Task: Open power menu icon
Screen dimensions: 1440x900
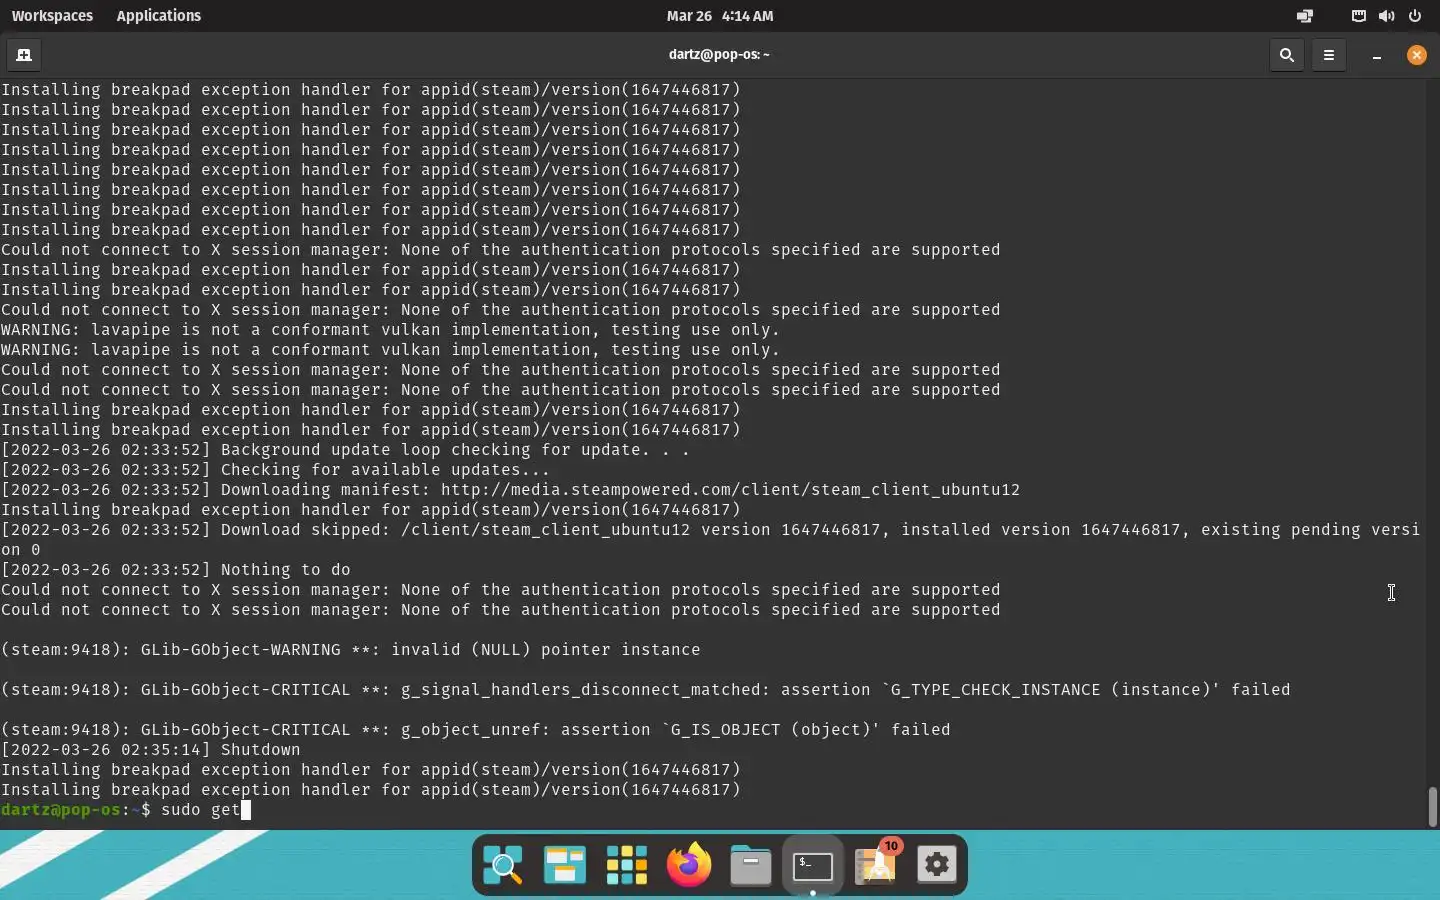Action: [x=1415, y=16]
